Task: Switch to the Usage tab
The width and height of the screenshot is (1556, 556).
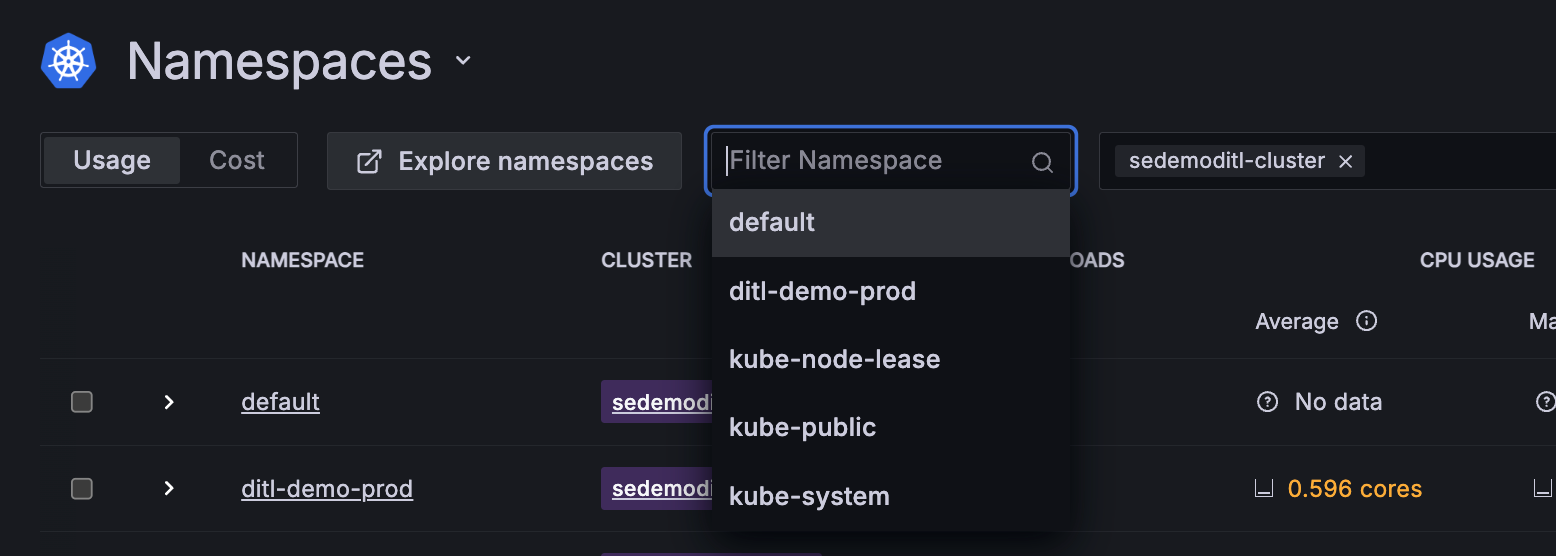Action: (x=112, y=160)
